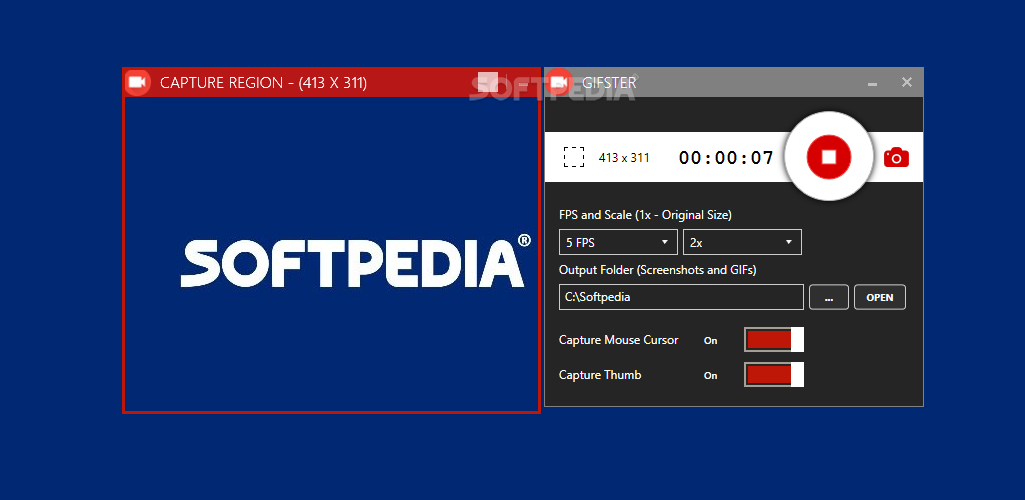This screenshot has width=1025, height=500.
Task: Click the Output Folder (Screenshots and GIFs) label
Action: [x=658, y=269]
